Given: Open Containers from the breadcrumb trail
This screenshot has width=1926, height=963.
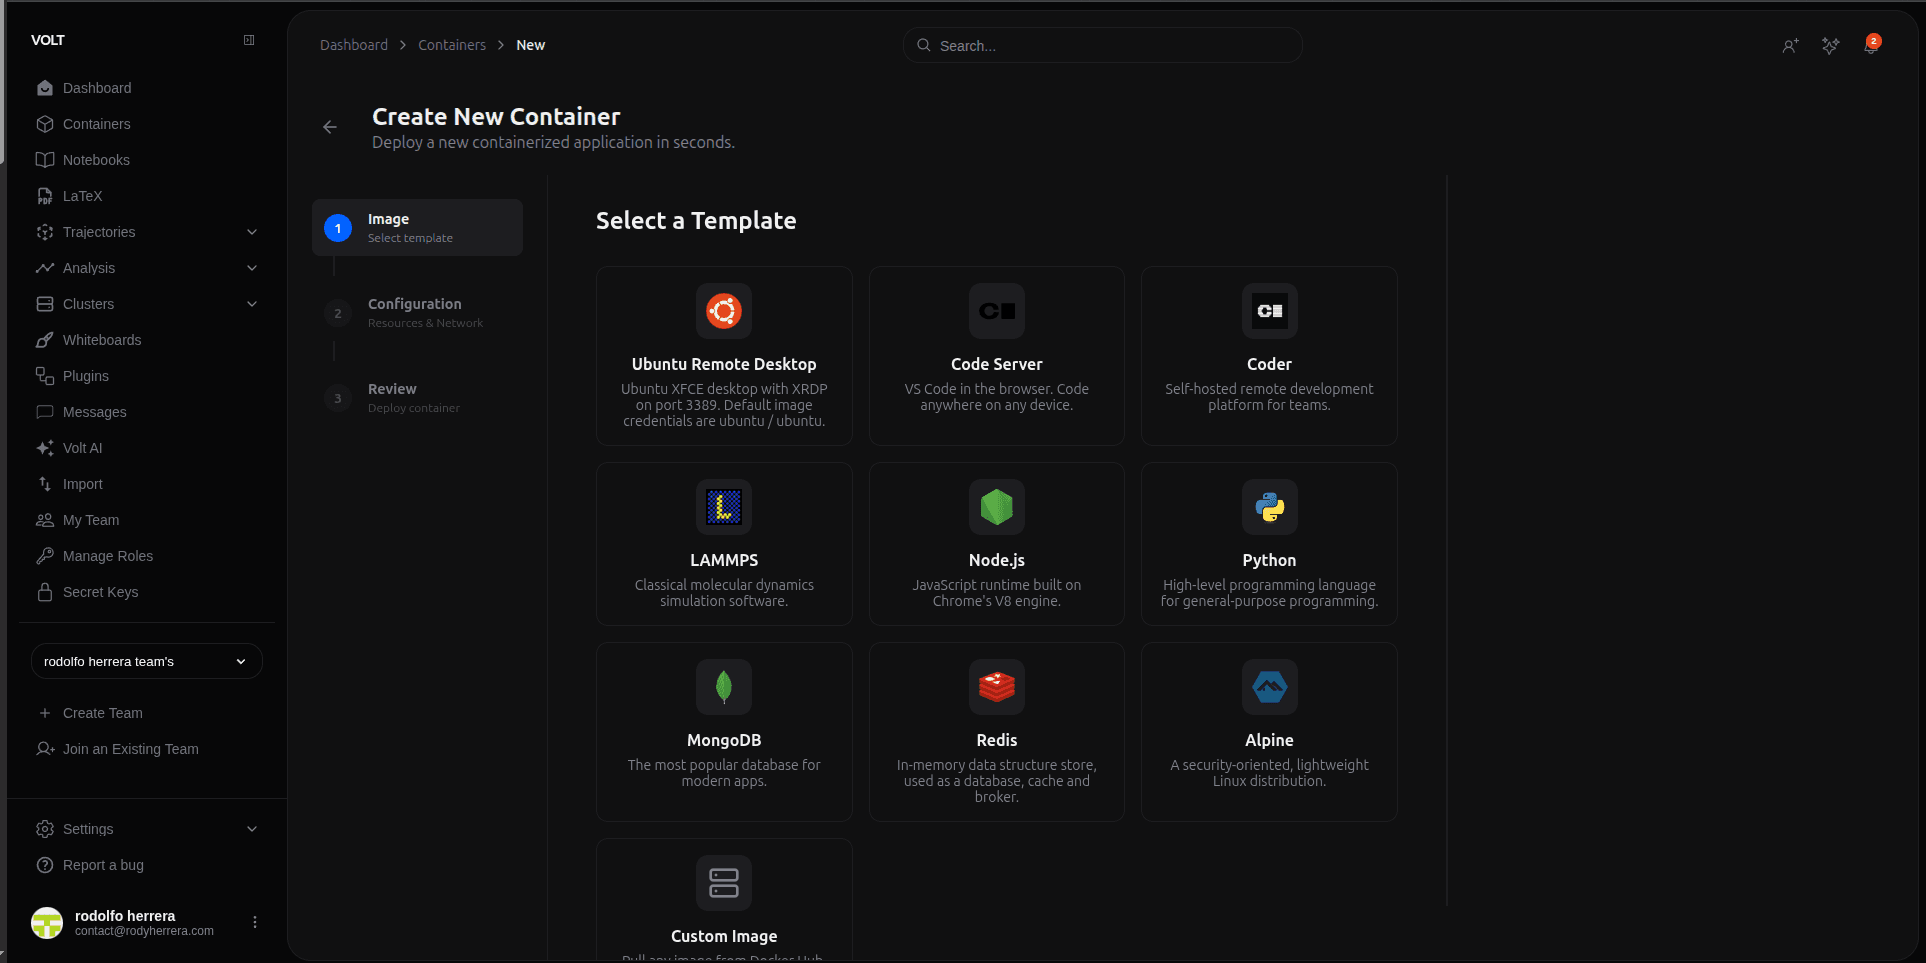Looking at the screenshot, I should (451, 45).
